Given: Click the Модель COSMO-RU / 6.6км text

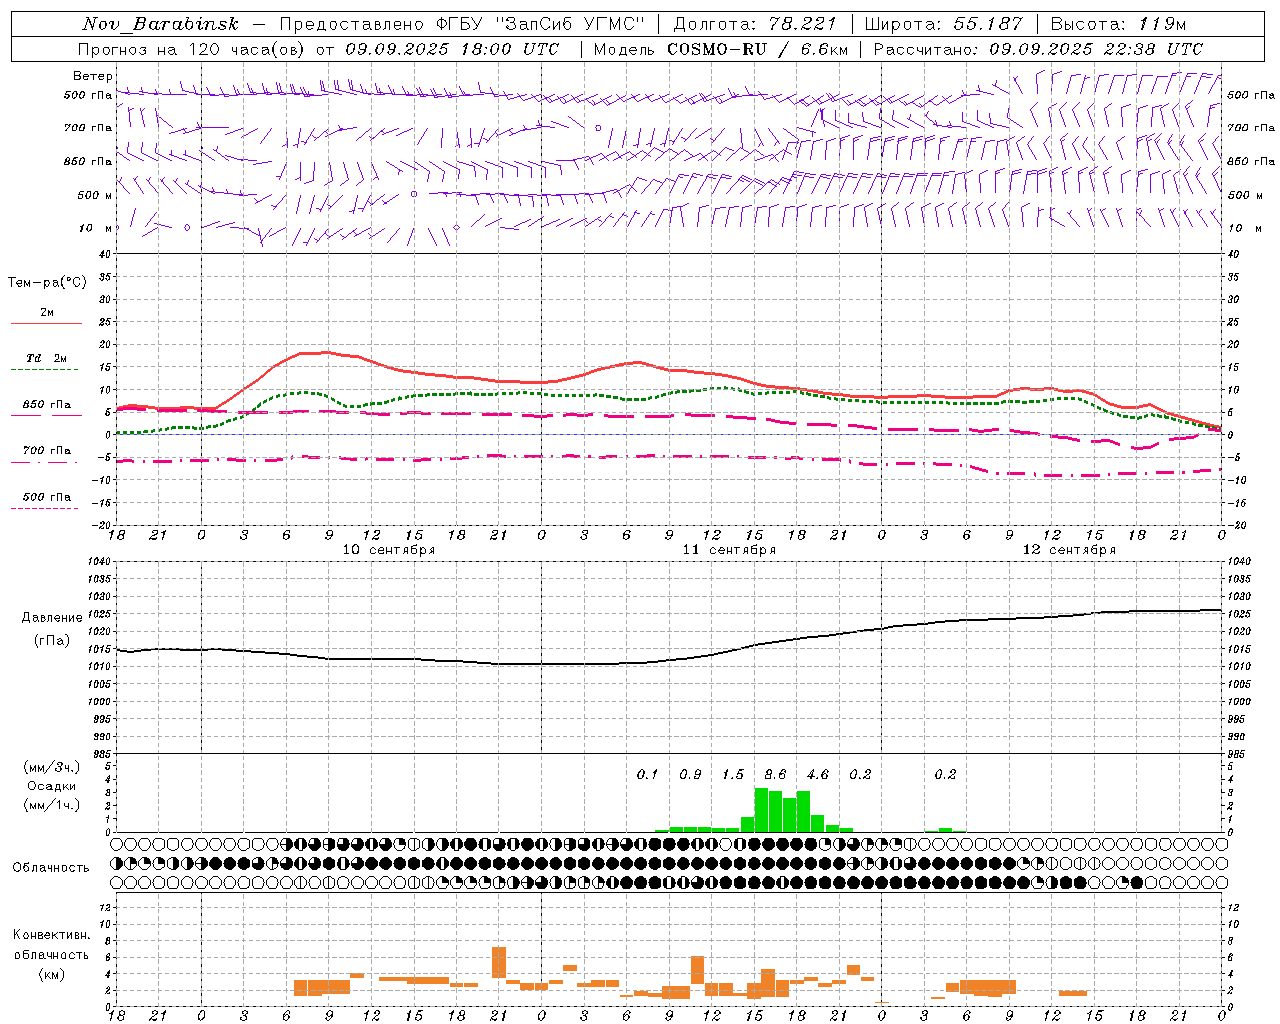Looking at the screenshot, I should 721,49.
